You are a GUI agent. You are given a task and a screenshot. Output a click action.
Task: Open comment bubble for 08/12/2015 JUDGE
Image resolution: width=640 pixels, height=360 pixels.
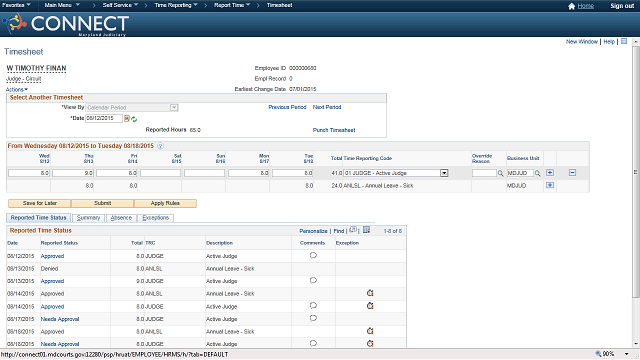pyautogui.click(x=313, y=256)
